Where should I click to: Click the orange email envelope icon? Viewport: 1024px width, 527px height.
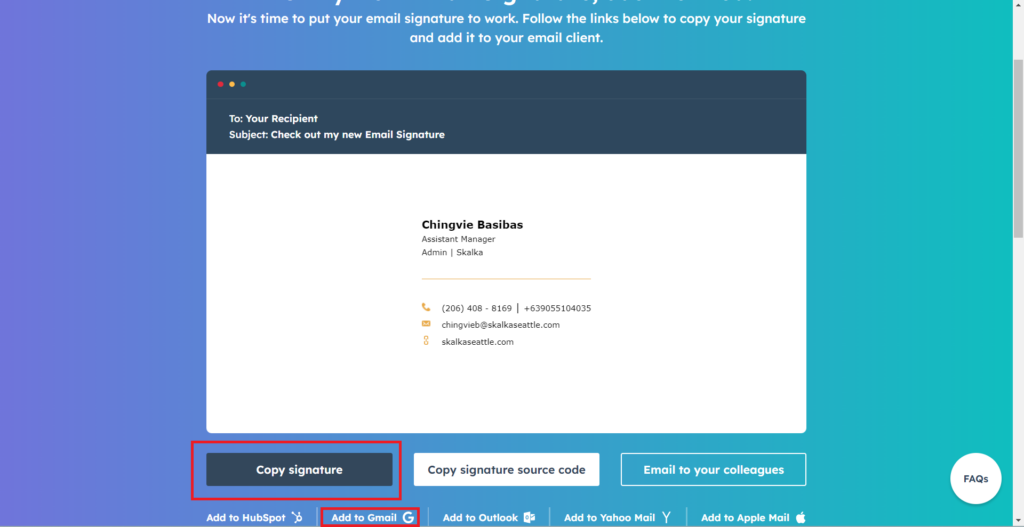(x=426, y=324)
